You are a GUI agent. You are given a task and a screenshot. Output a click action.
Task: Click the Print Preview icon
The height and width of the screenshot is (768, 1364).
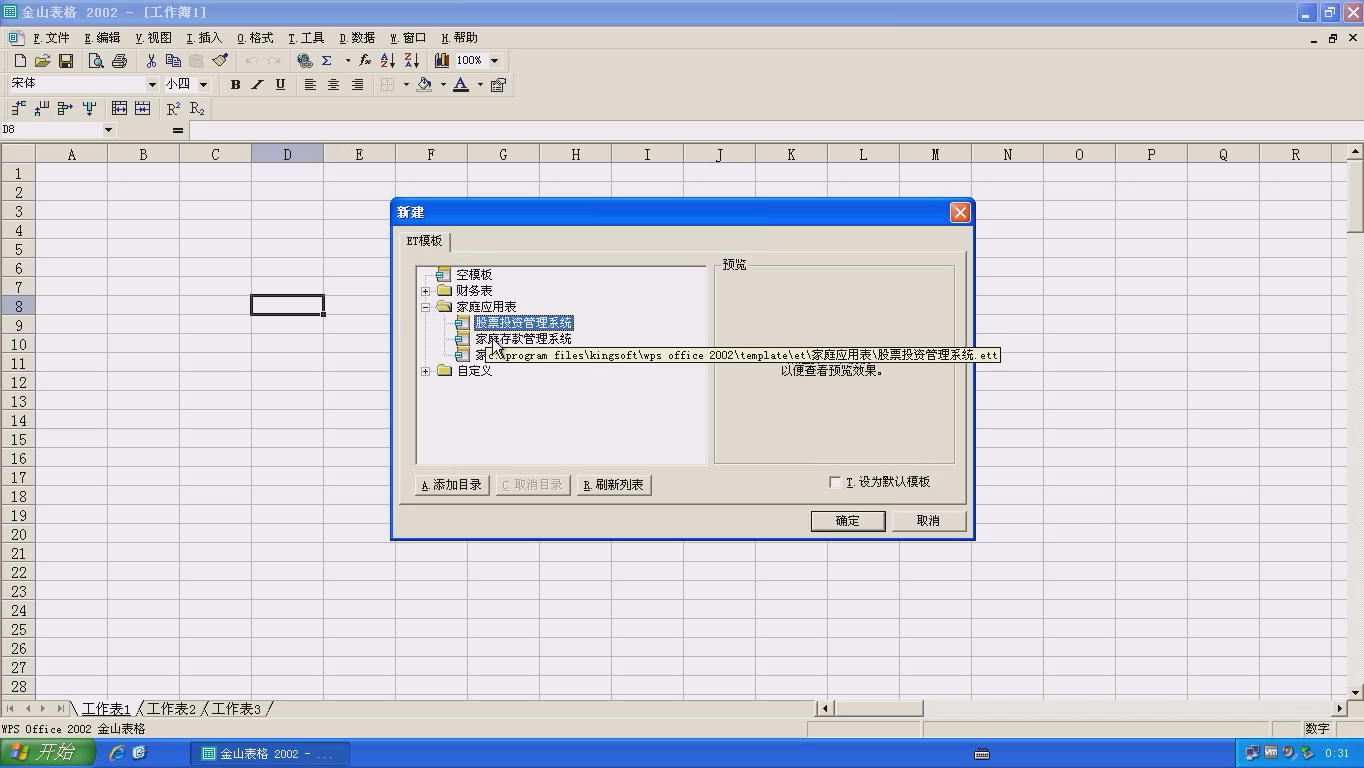(x=96, y=61)
